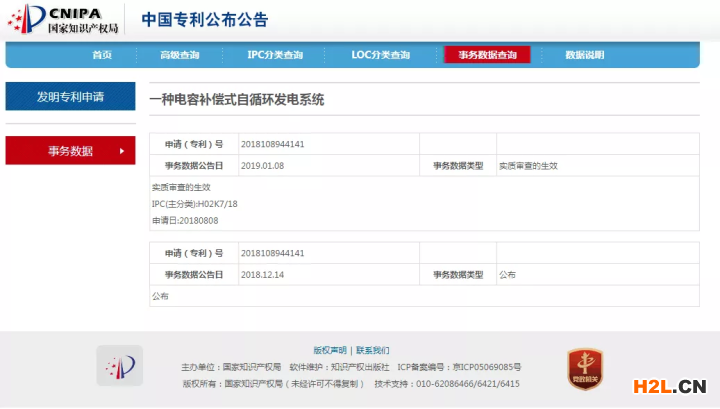Select the first application number 2018108944141

[273, 144]
